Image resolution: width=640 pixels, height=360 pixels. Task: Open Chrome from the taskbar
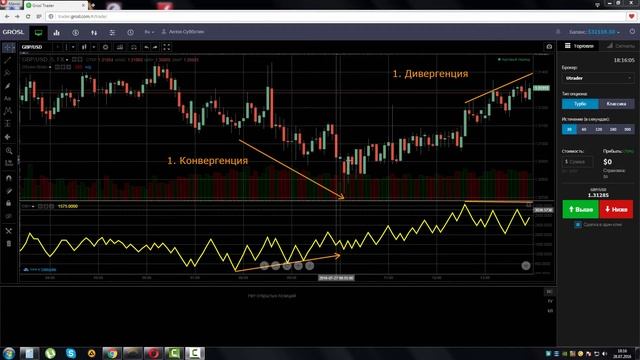coord(112,353)
